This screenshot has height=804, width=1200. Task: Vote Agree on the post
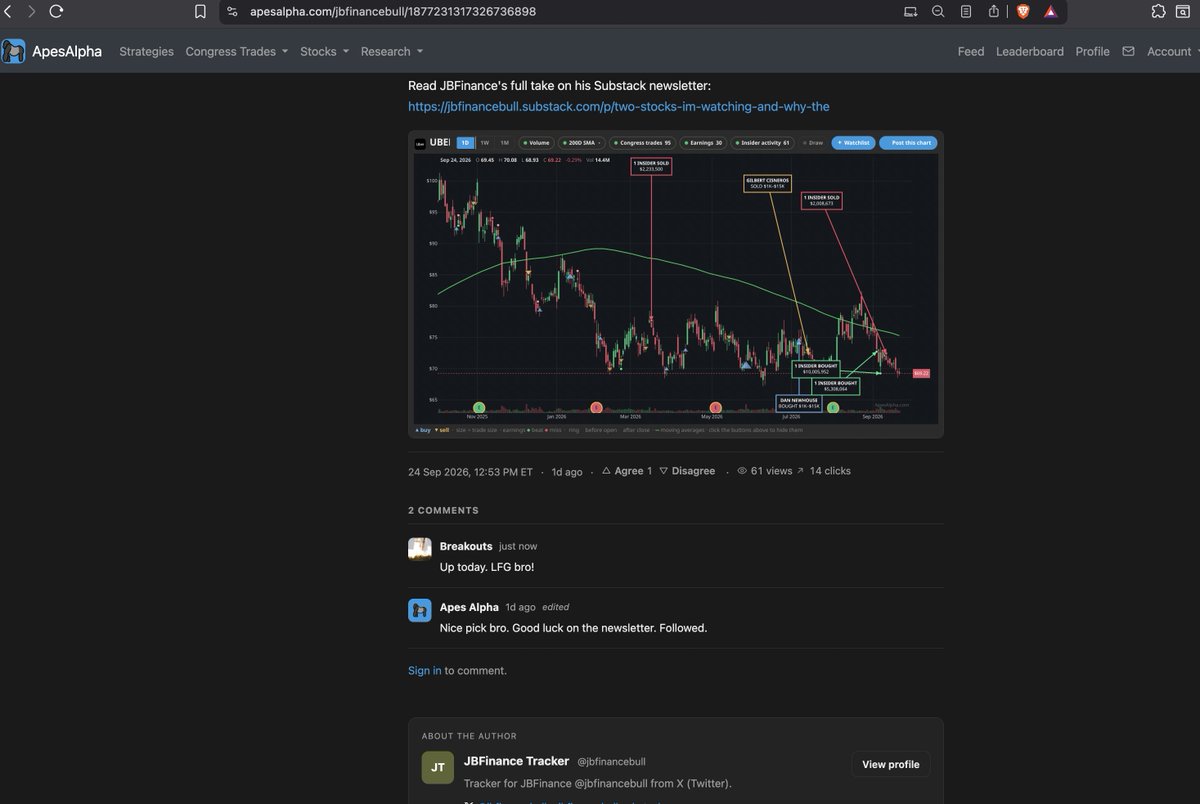coord(627,471)
